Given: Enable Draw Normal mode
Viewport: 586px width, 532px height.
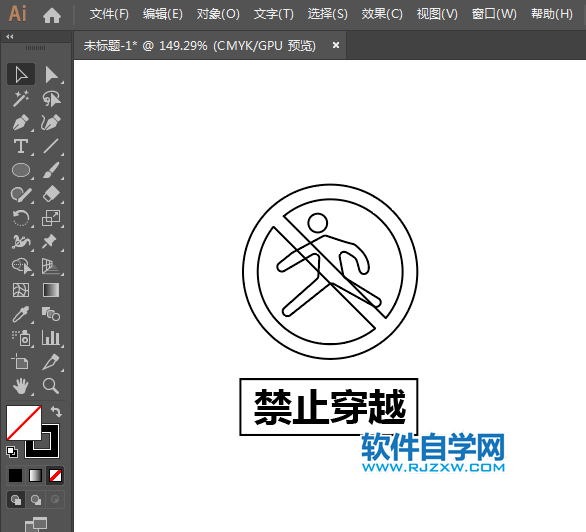Looking at the screenshot, I should 16,499.
